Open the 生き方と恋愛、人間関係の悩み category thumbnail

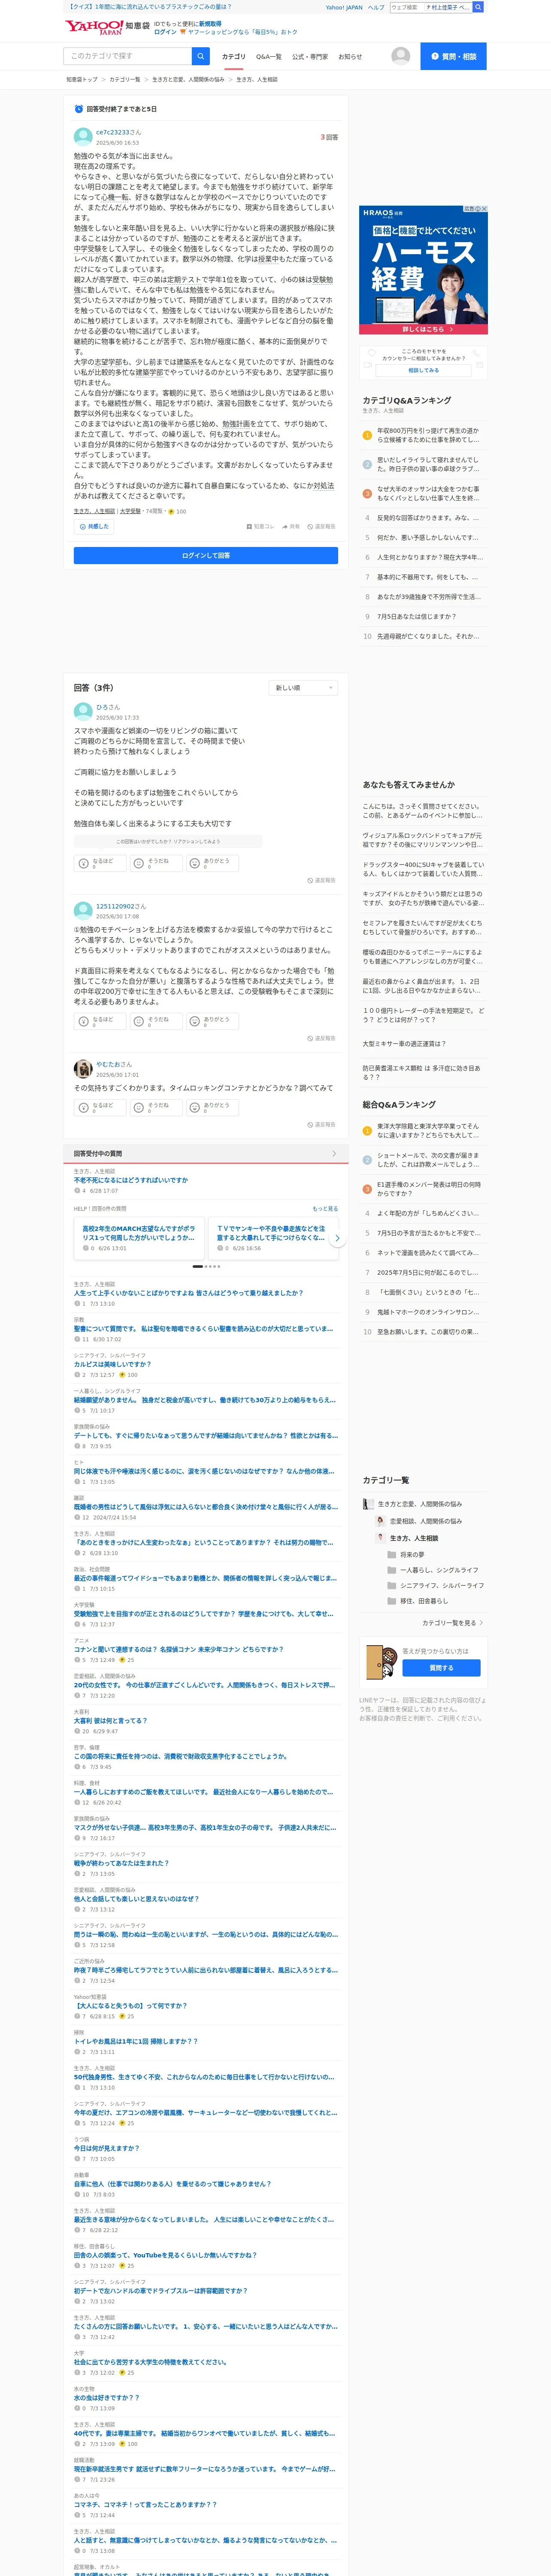coord(368,1504)
